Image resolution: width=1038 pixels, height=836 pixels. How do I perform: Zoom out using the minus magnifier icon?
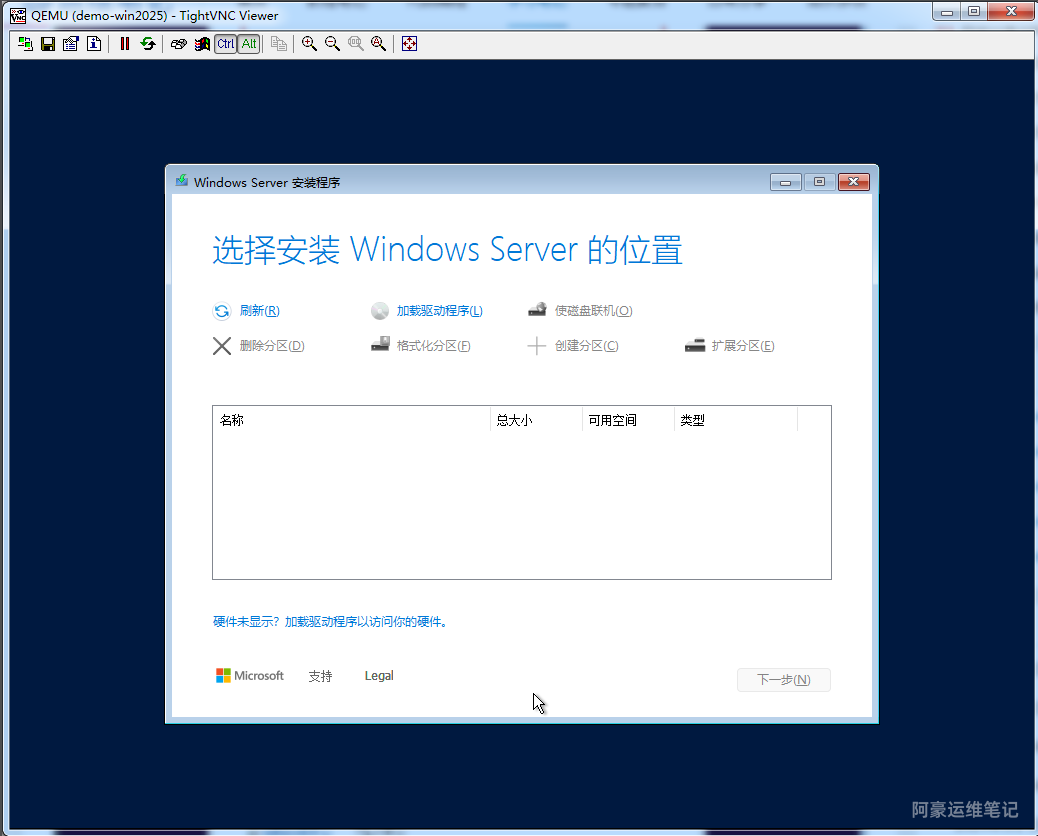tap(332, 44)
